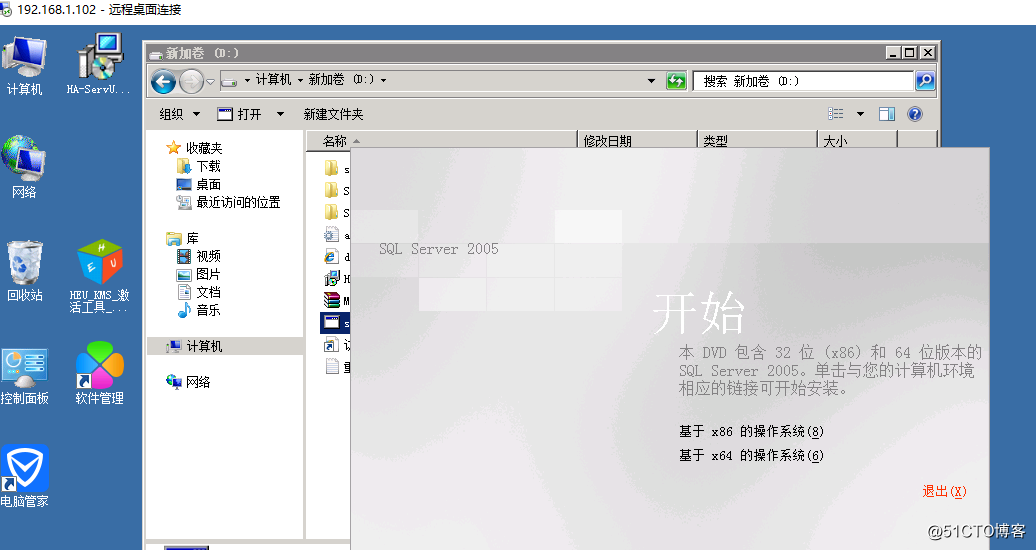This screenshot has height=550, width=1036.
Task: Open the 网络 desktop icon
Action: tap(24, 167)
